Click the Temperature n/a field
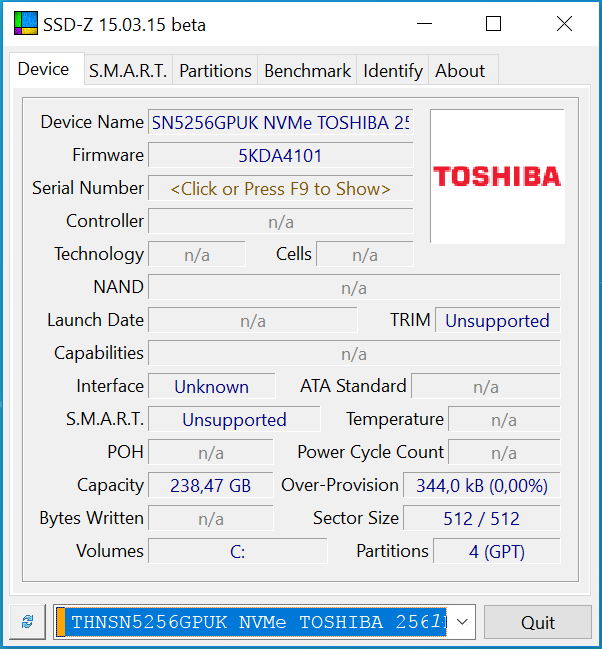Viewport: 602px width, 649px height. coord(504,420)
